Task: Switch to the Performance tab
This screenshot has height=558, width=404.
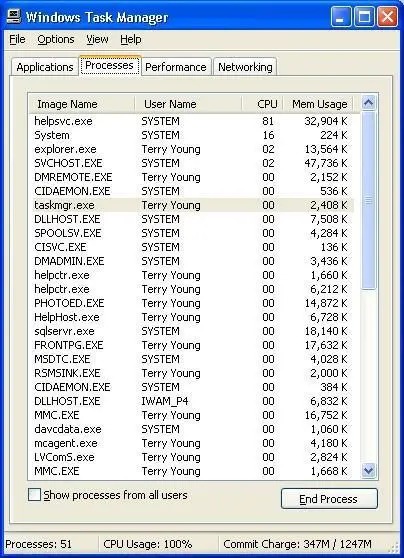Action: coord(176,67)
